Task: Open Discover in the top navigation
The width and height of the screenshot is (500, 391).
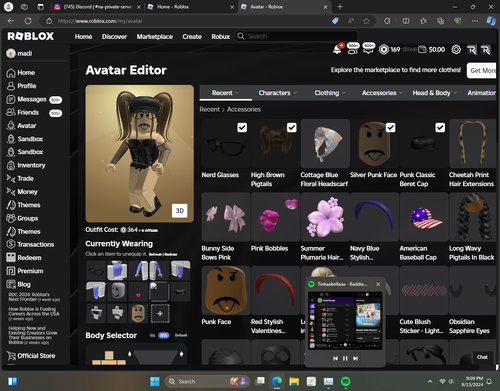Action: tap(114, 37)
